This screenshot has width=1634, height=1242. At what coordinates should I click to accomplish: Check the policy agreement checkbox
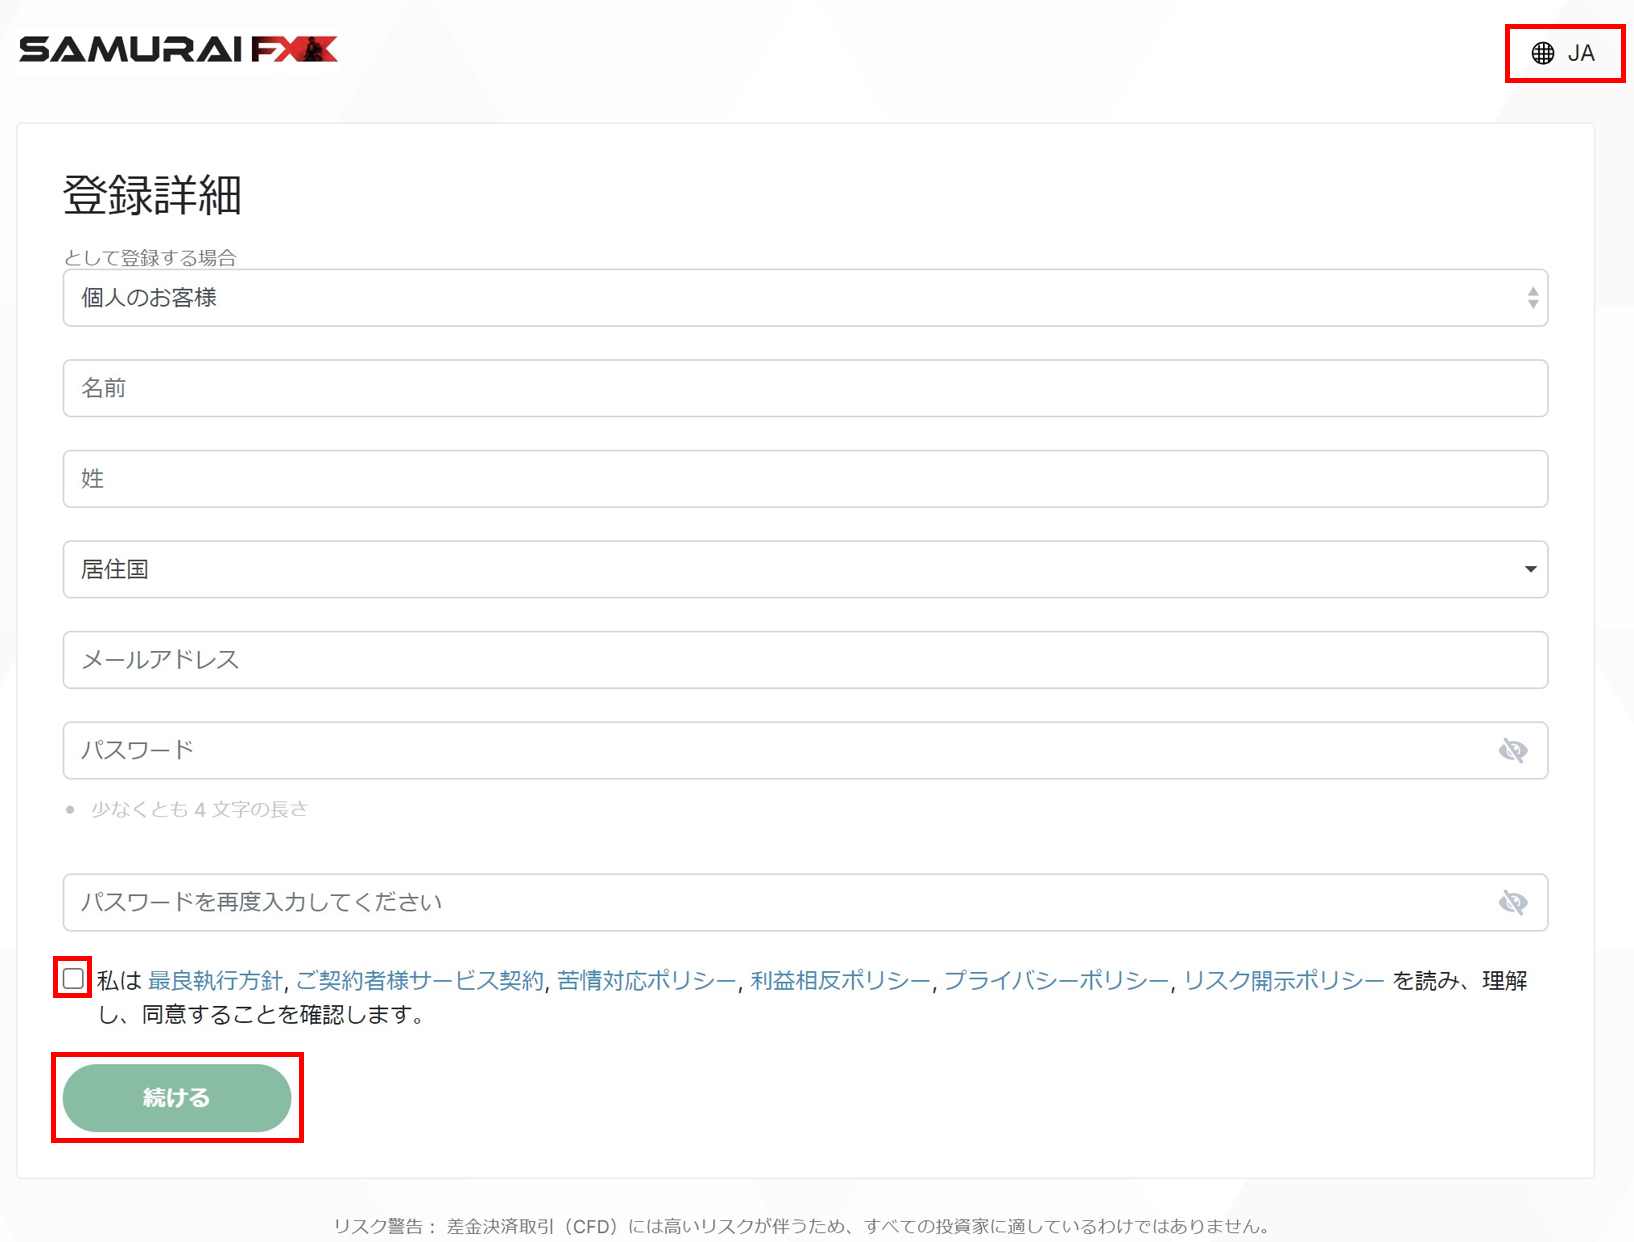pos(73,978)
